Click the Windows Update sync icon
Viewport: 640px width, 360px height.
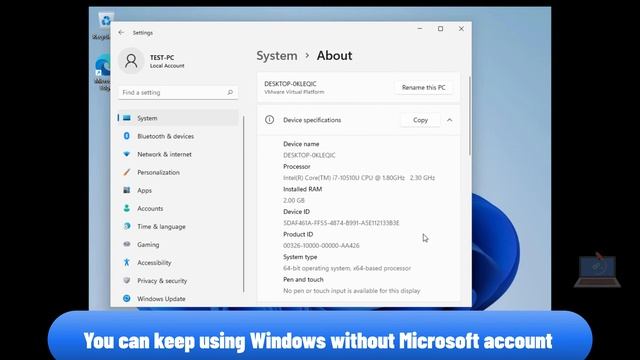[127, 298]
